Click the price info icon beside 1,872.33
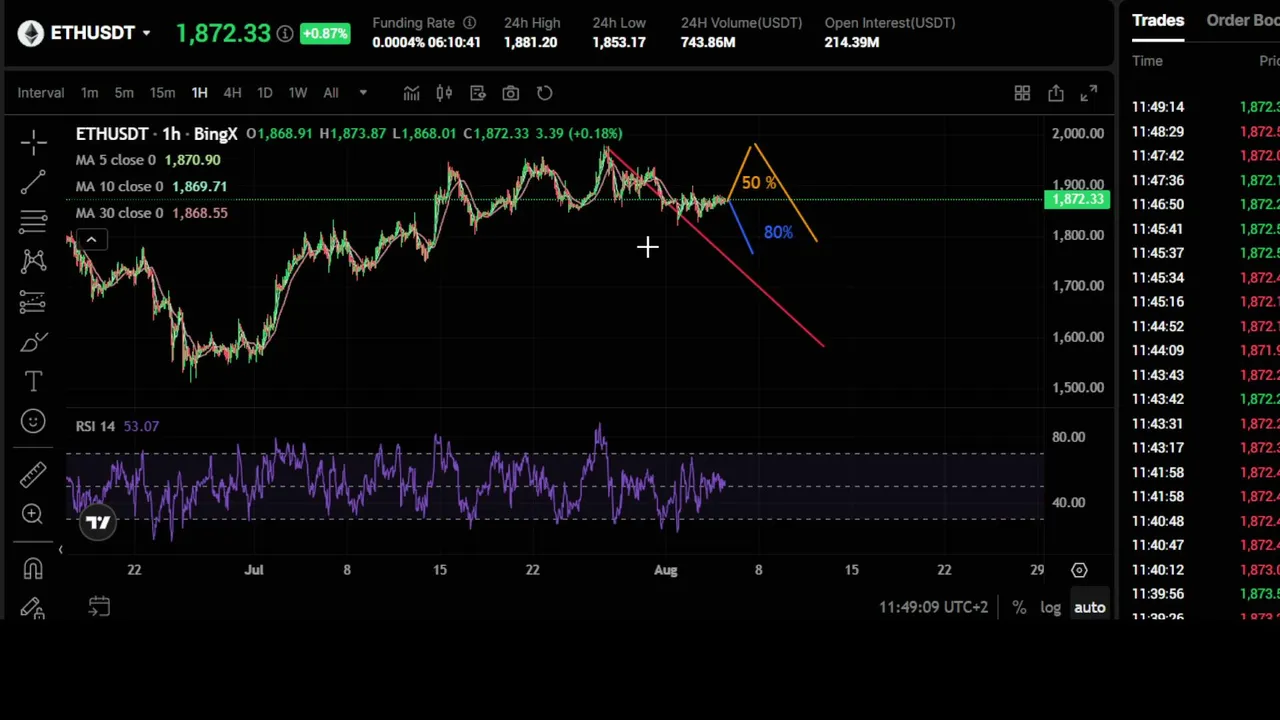1280x720 pixels. tap(285, 34)
